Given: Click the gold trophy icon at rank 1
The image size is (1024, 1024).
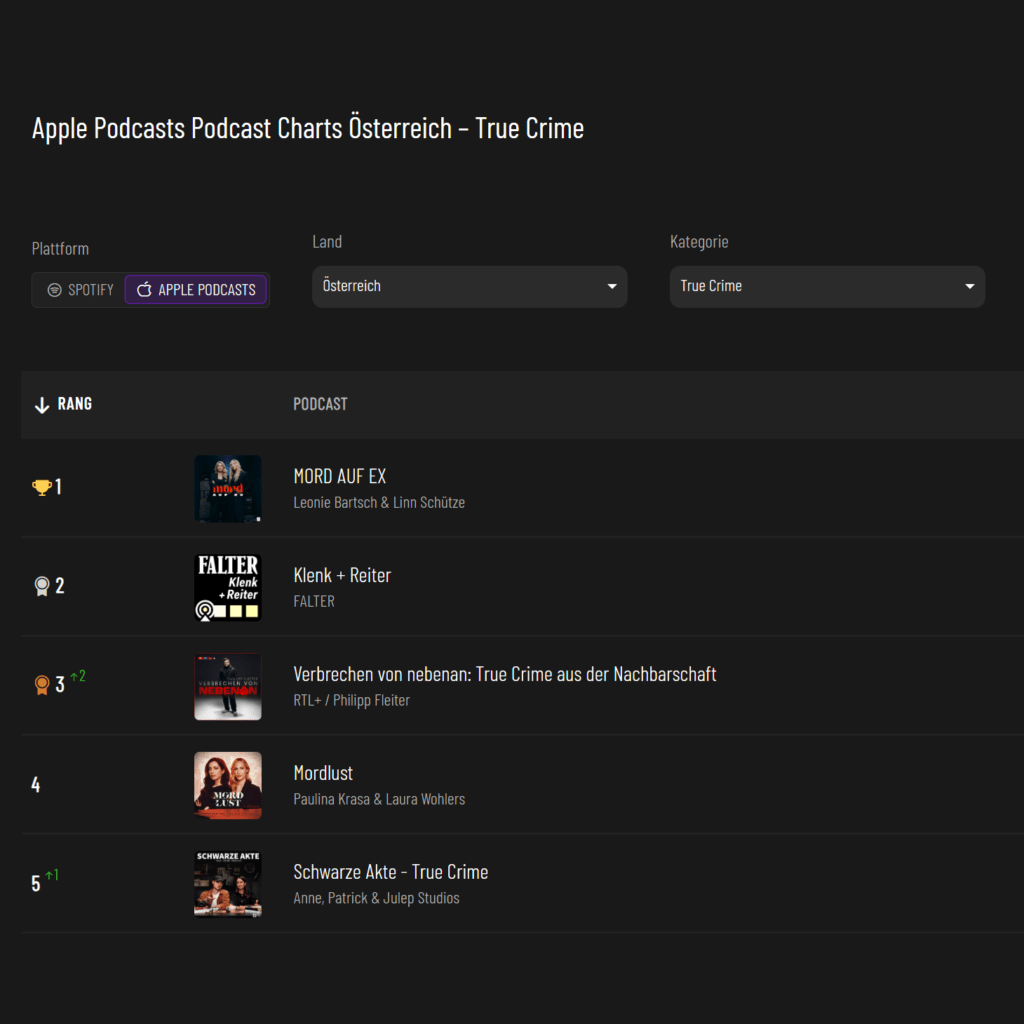Looking at the screenshot, I should [x=42, y=487].
